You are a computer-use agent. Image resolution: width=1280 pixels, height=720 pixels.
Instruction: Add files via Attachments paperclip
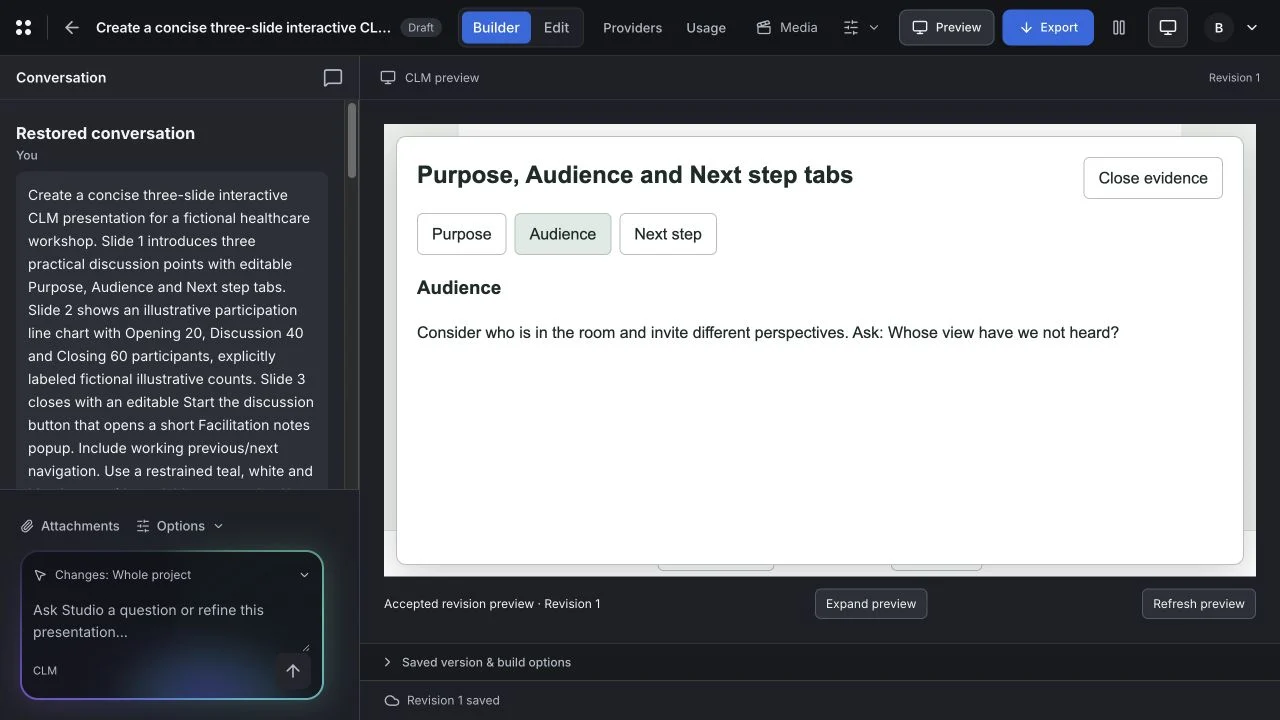point(70,526)
